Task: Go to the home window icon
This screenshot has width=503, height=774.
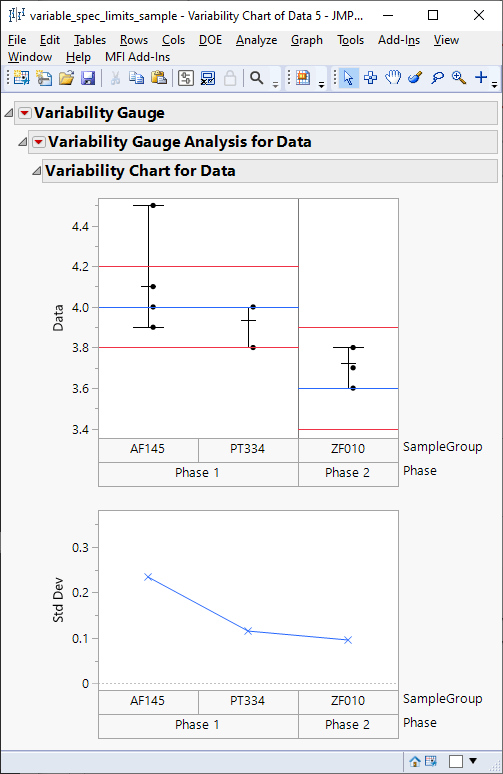Action: point(415,761)
